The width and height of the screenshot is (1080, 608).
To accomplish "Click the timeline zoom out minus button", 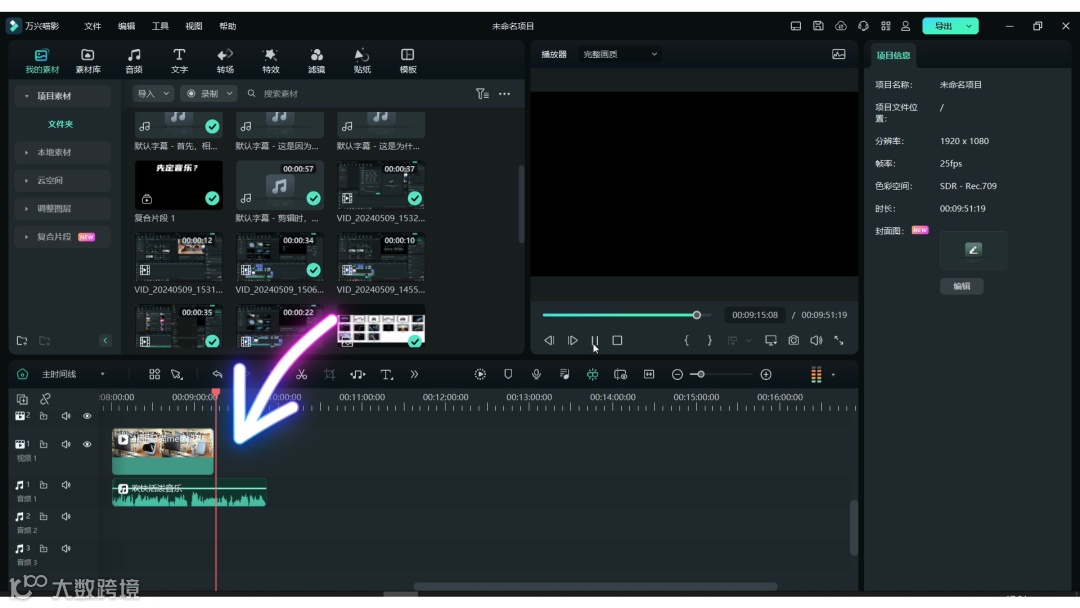I will click(x=677, y=374).
